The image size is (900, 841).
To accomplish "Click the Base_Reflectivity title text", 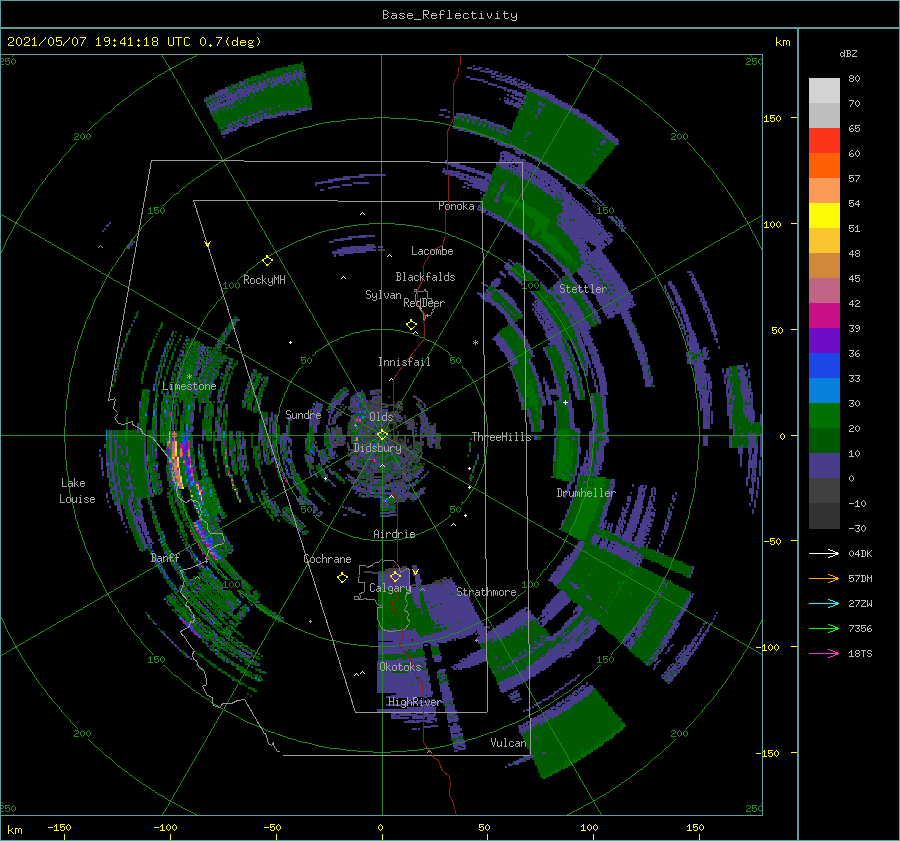I will point(449,15).
